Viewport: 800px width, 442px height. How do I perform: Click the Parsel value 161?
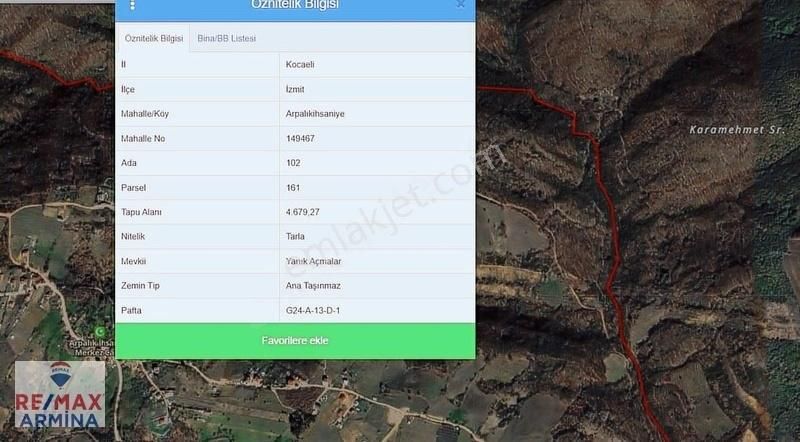[293, 187]
